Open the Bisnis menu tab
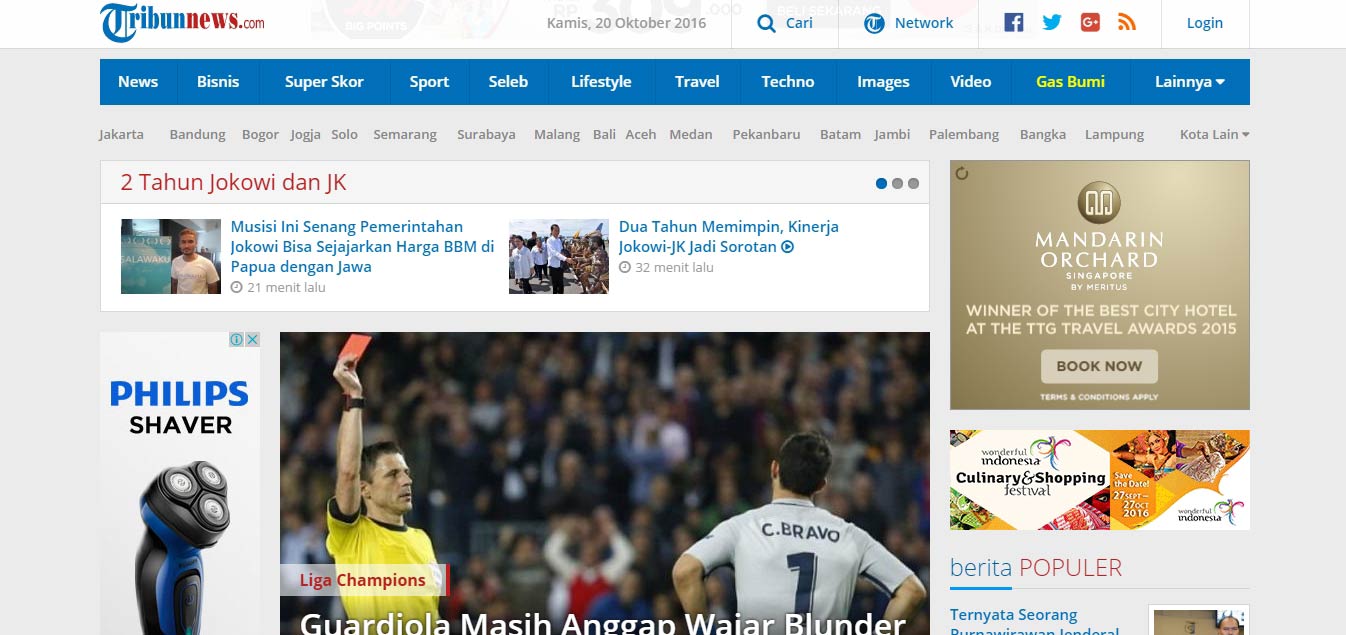This screenshot has height=635, width=1346. 218,82
